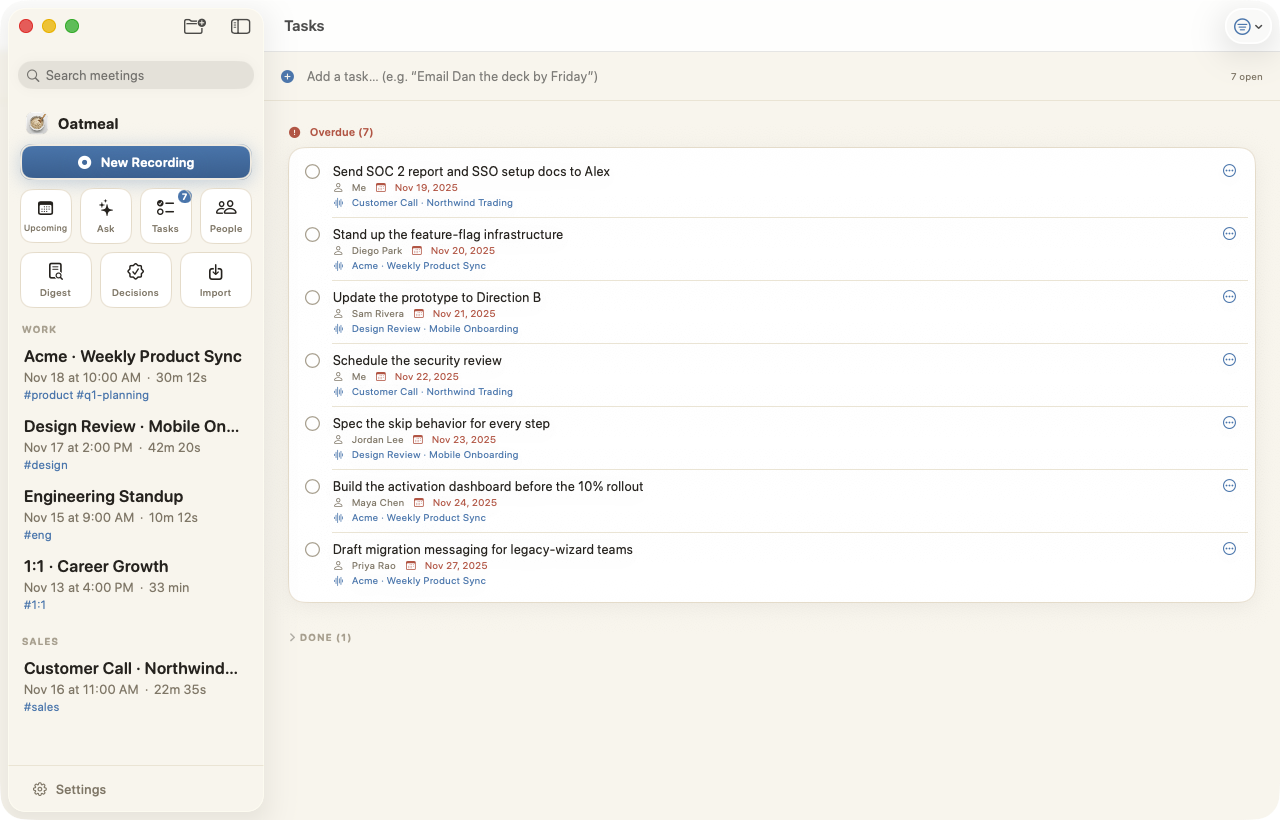
Task: Click the #1:1 tag
Action: 35,605
